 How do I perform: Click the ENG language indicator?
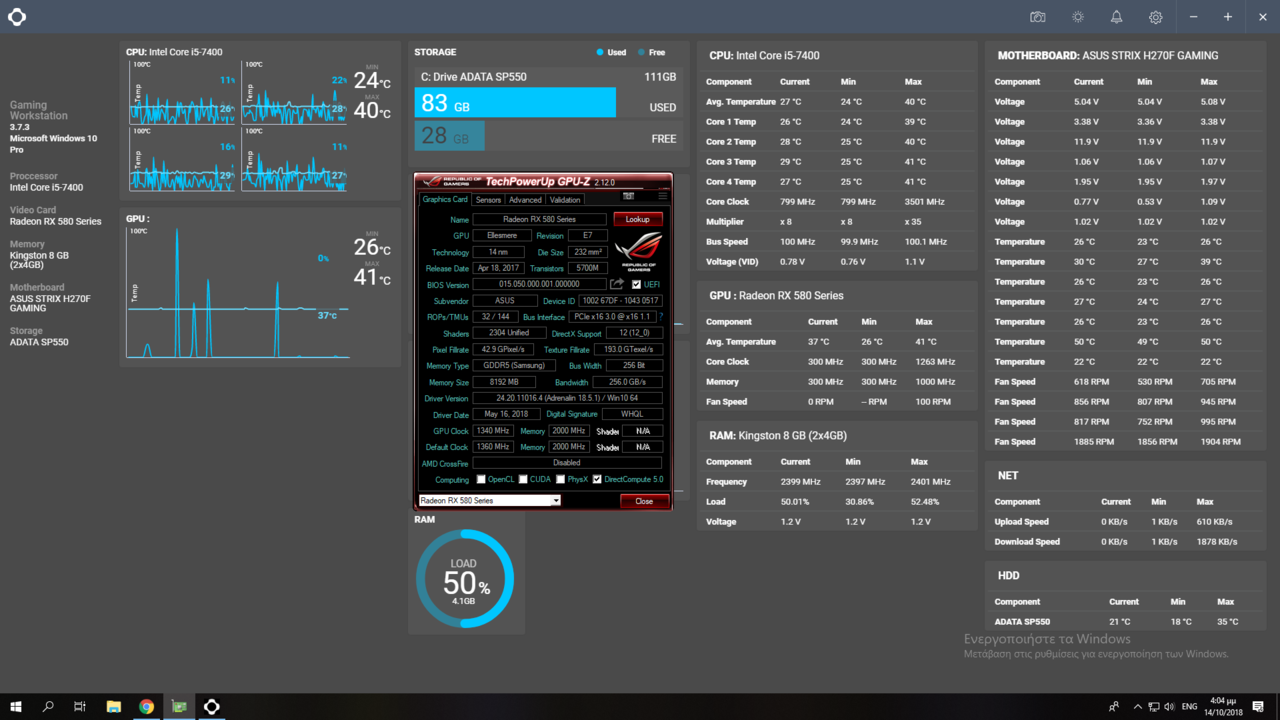1190,706
